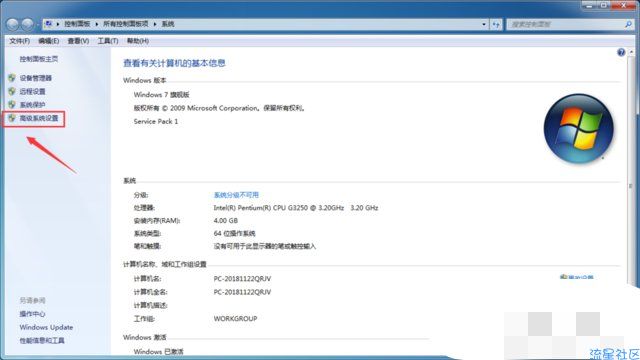Click the shield icon beside 设备管理器
Image resolution: width=640 pixels, height=360 pixels.
(12, 78)
